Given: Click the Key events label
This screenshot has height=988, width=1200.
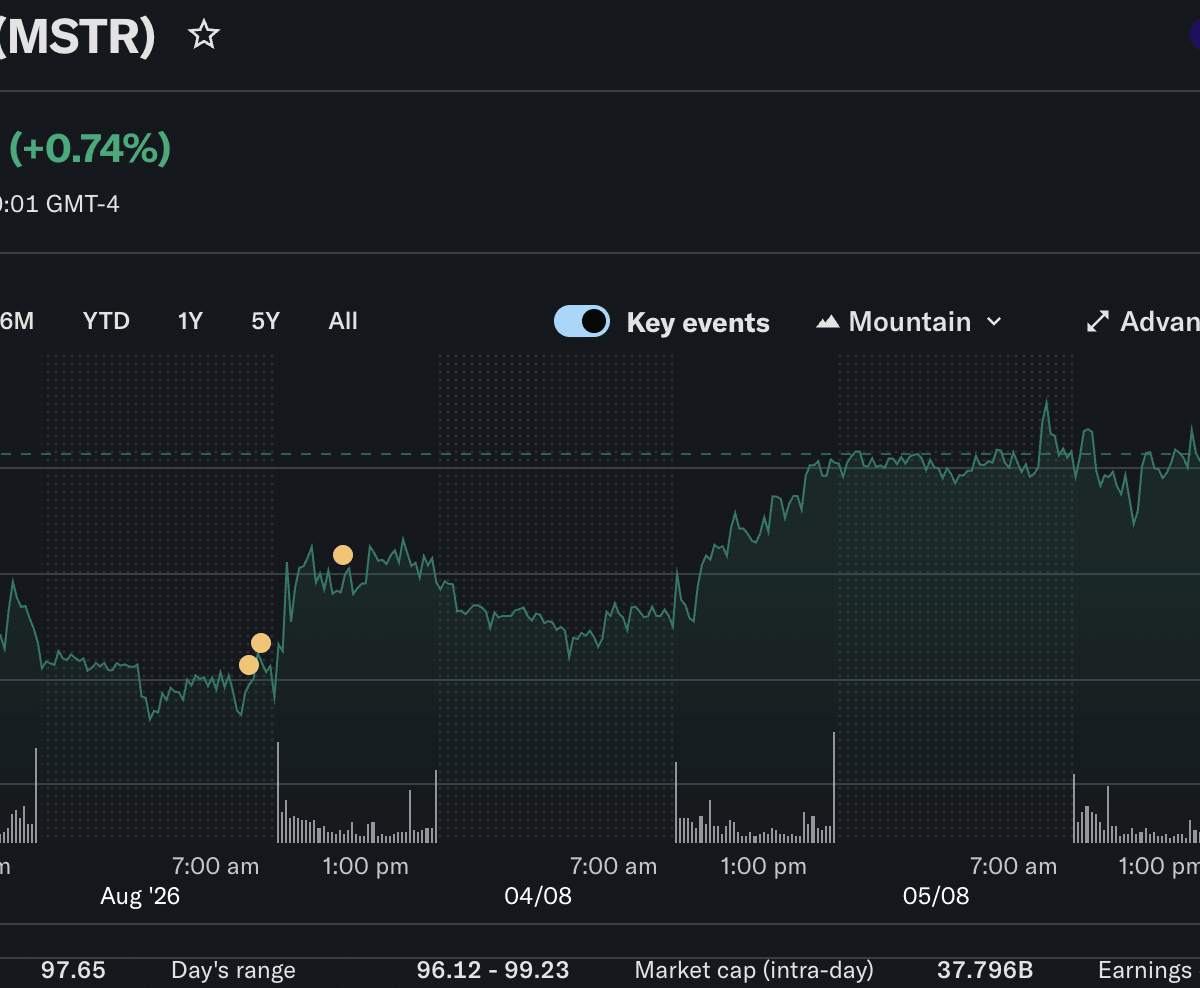Looking at the screenshot, I should pos(698,323).
